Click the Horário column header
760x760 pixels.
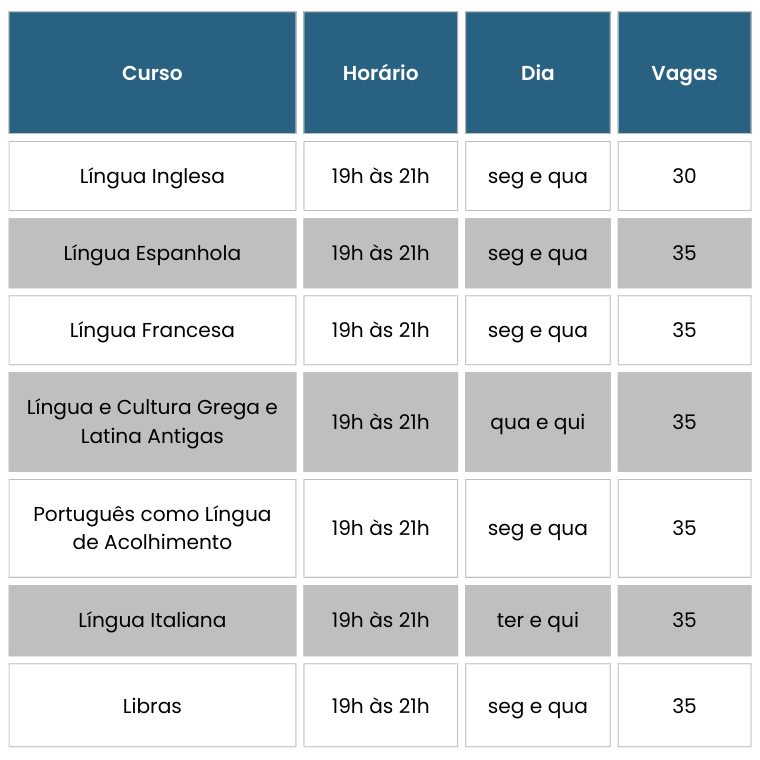pos(380,73)
